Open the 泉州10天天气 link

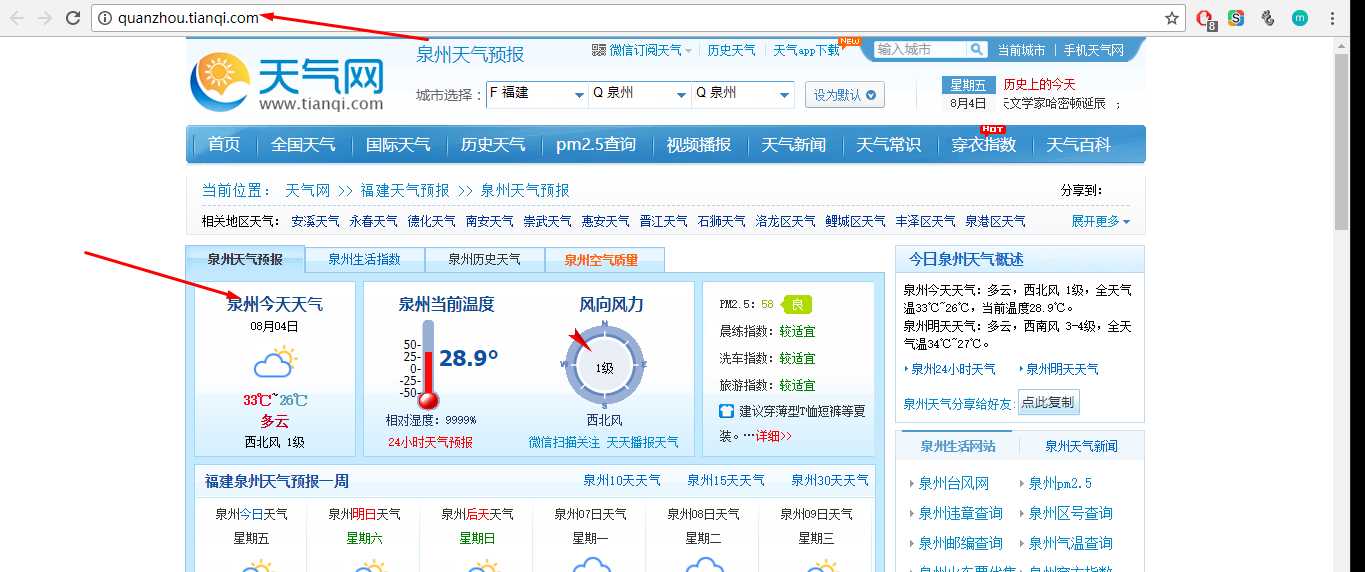click(x=622, y=480)
